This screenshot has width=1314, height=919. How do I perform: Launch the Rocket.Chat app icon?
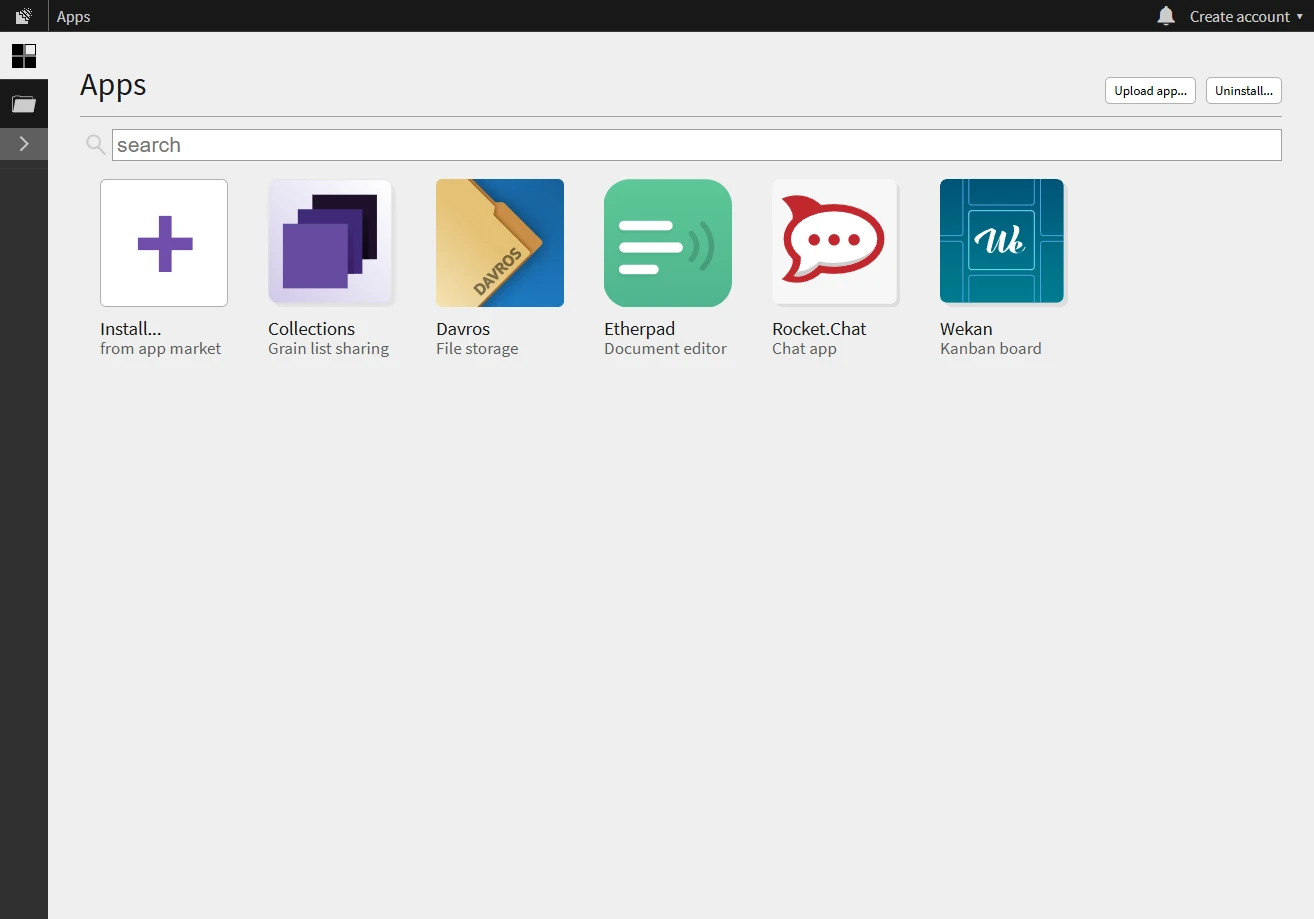(x=834, y=241)
